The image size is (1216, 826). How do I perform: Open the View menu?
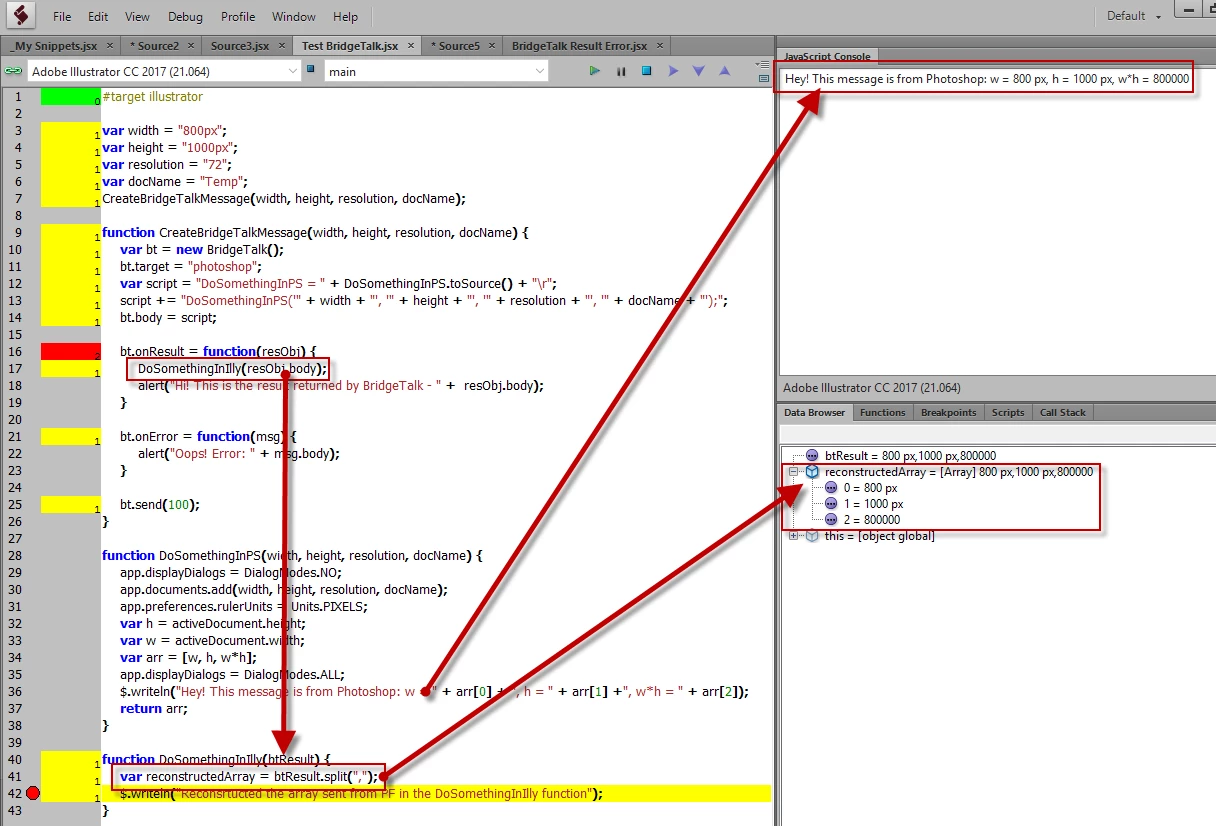tap(138, 17)
